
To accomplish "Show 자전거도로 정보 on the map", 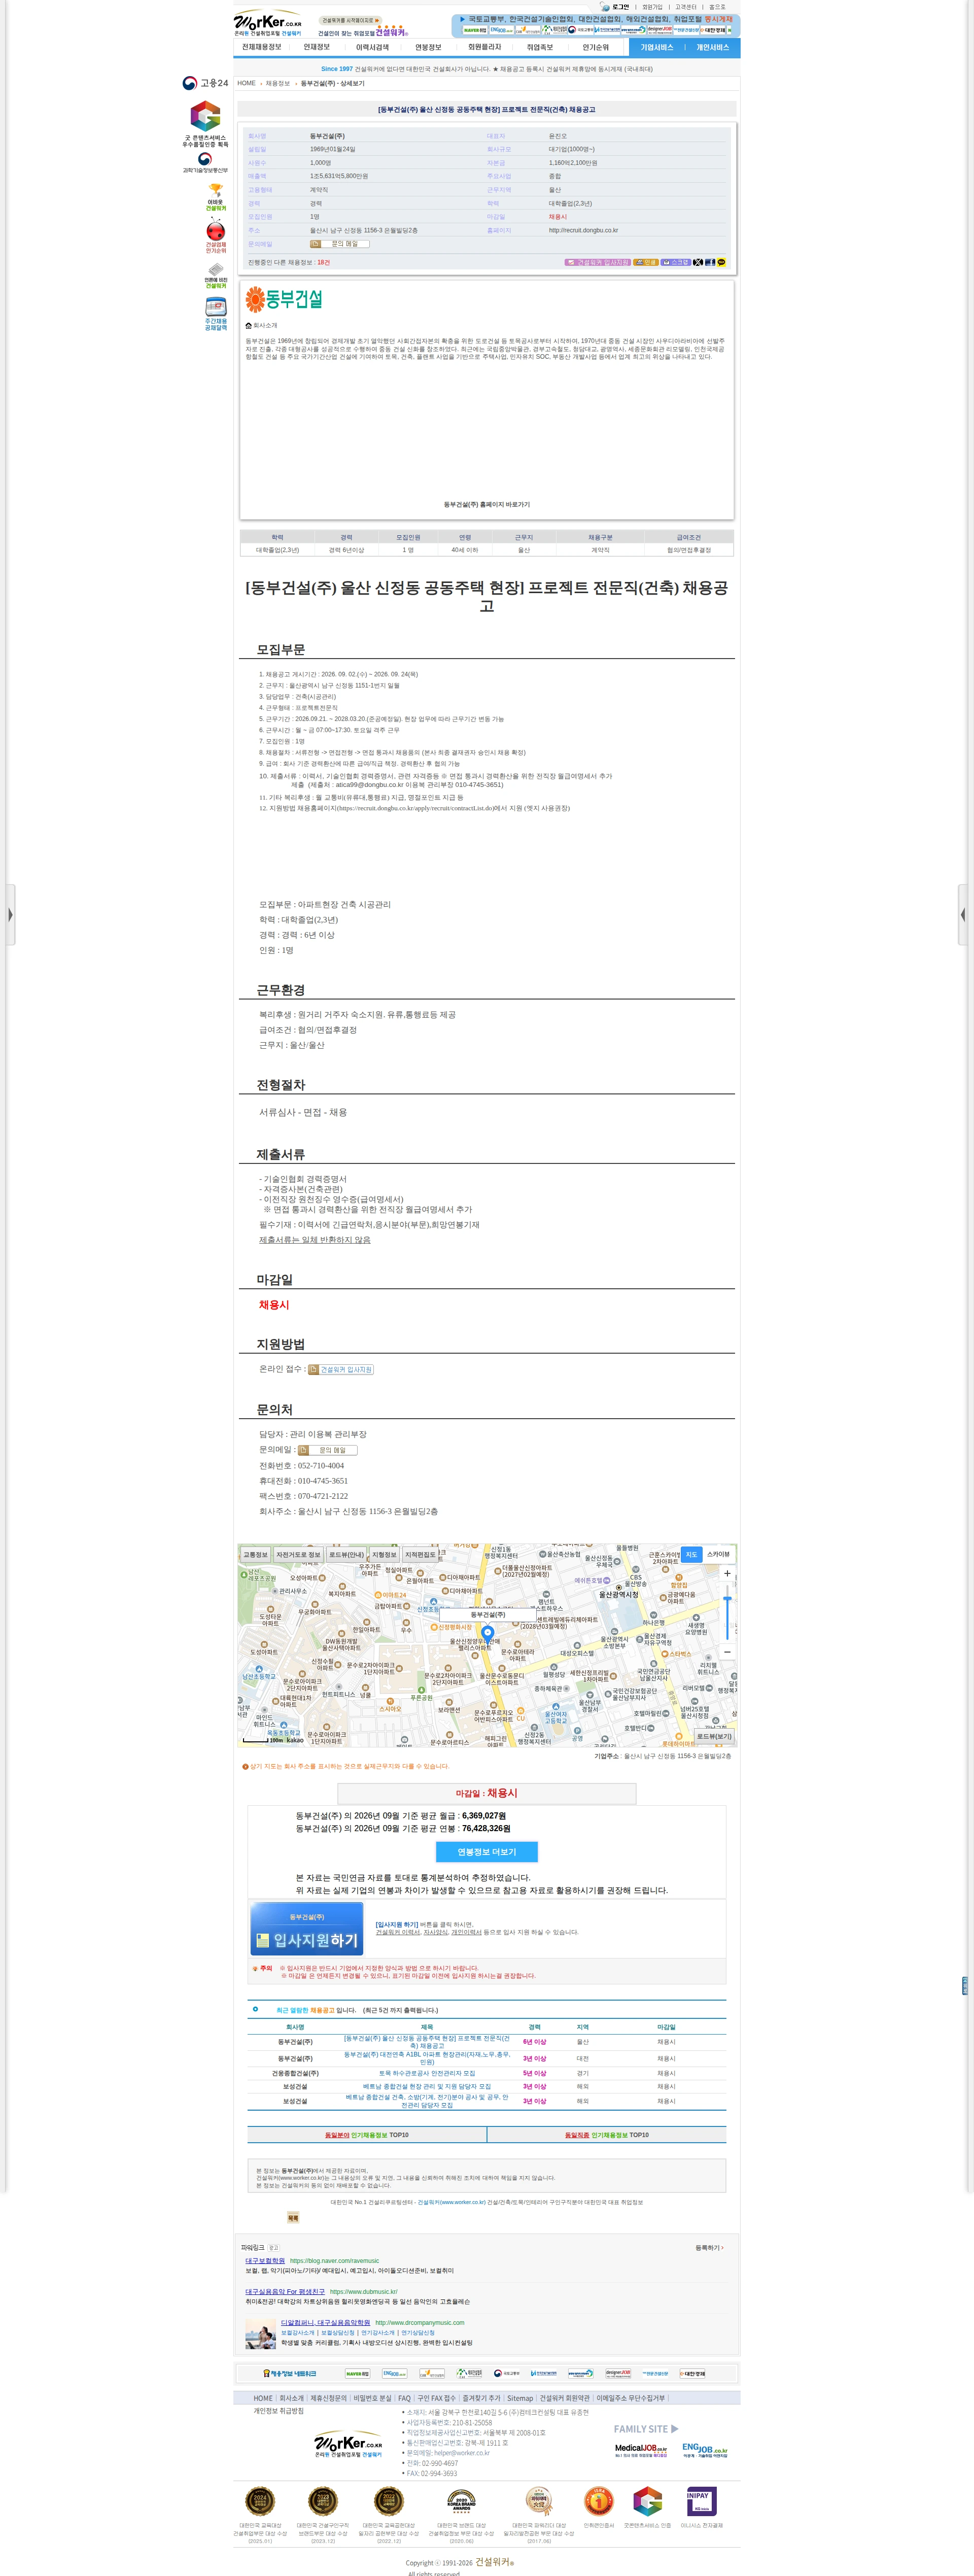I will [299, 1554].
